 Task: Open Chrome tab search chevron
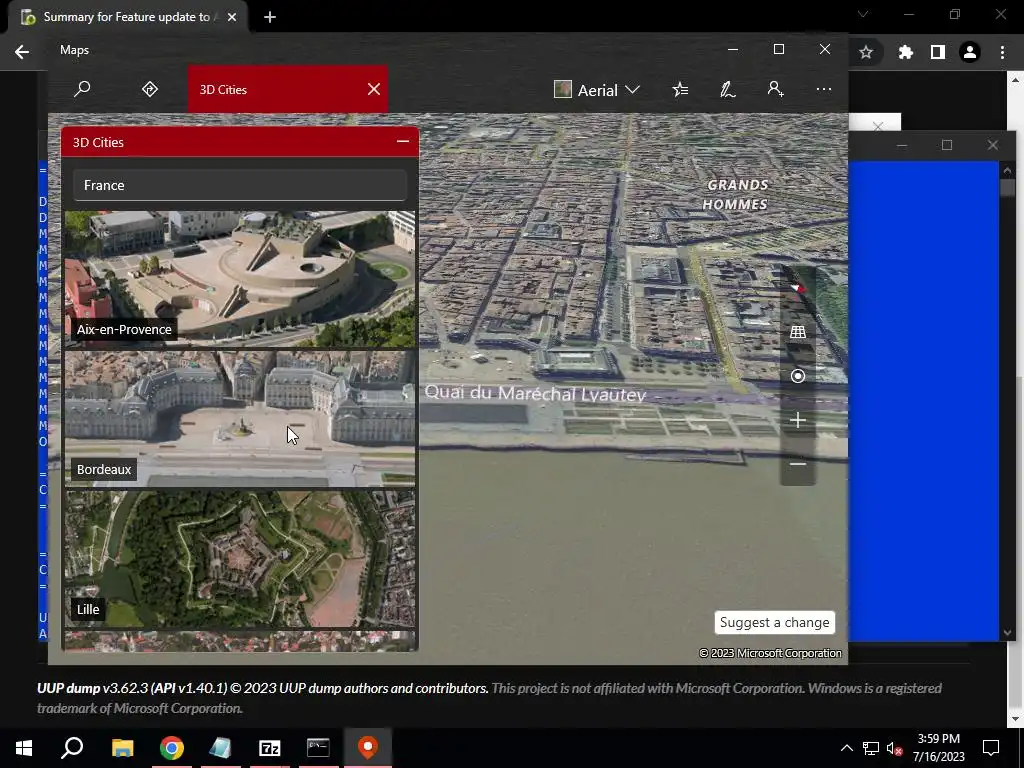pyautogui.click(x=863, y=14)
